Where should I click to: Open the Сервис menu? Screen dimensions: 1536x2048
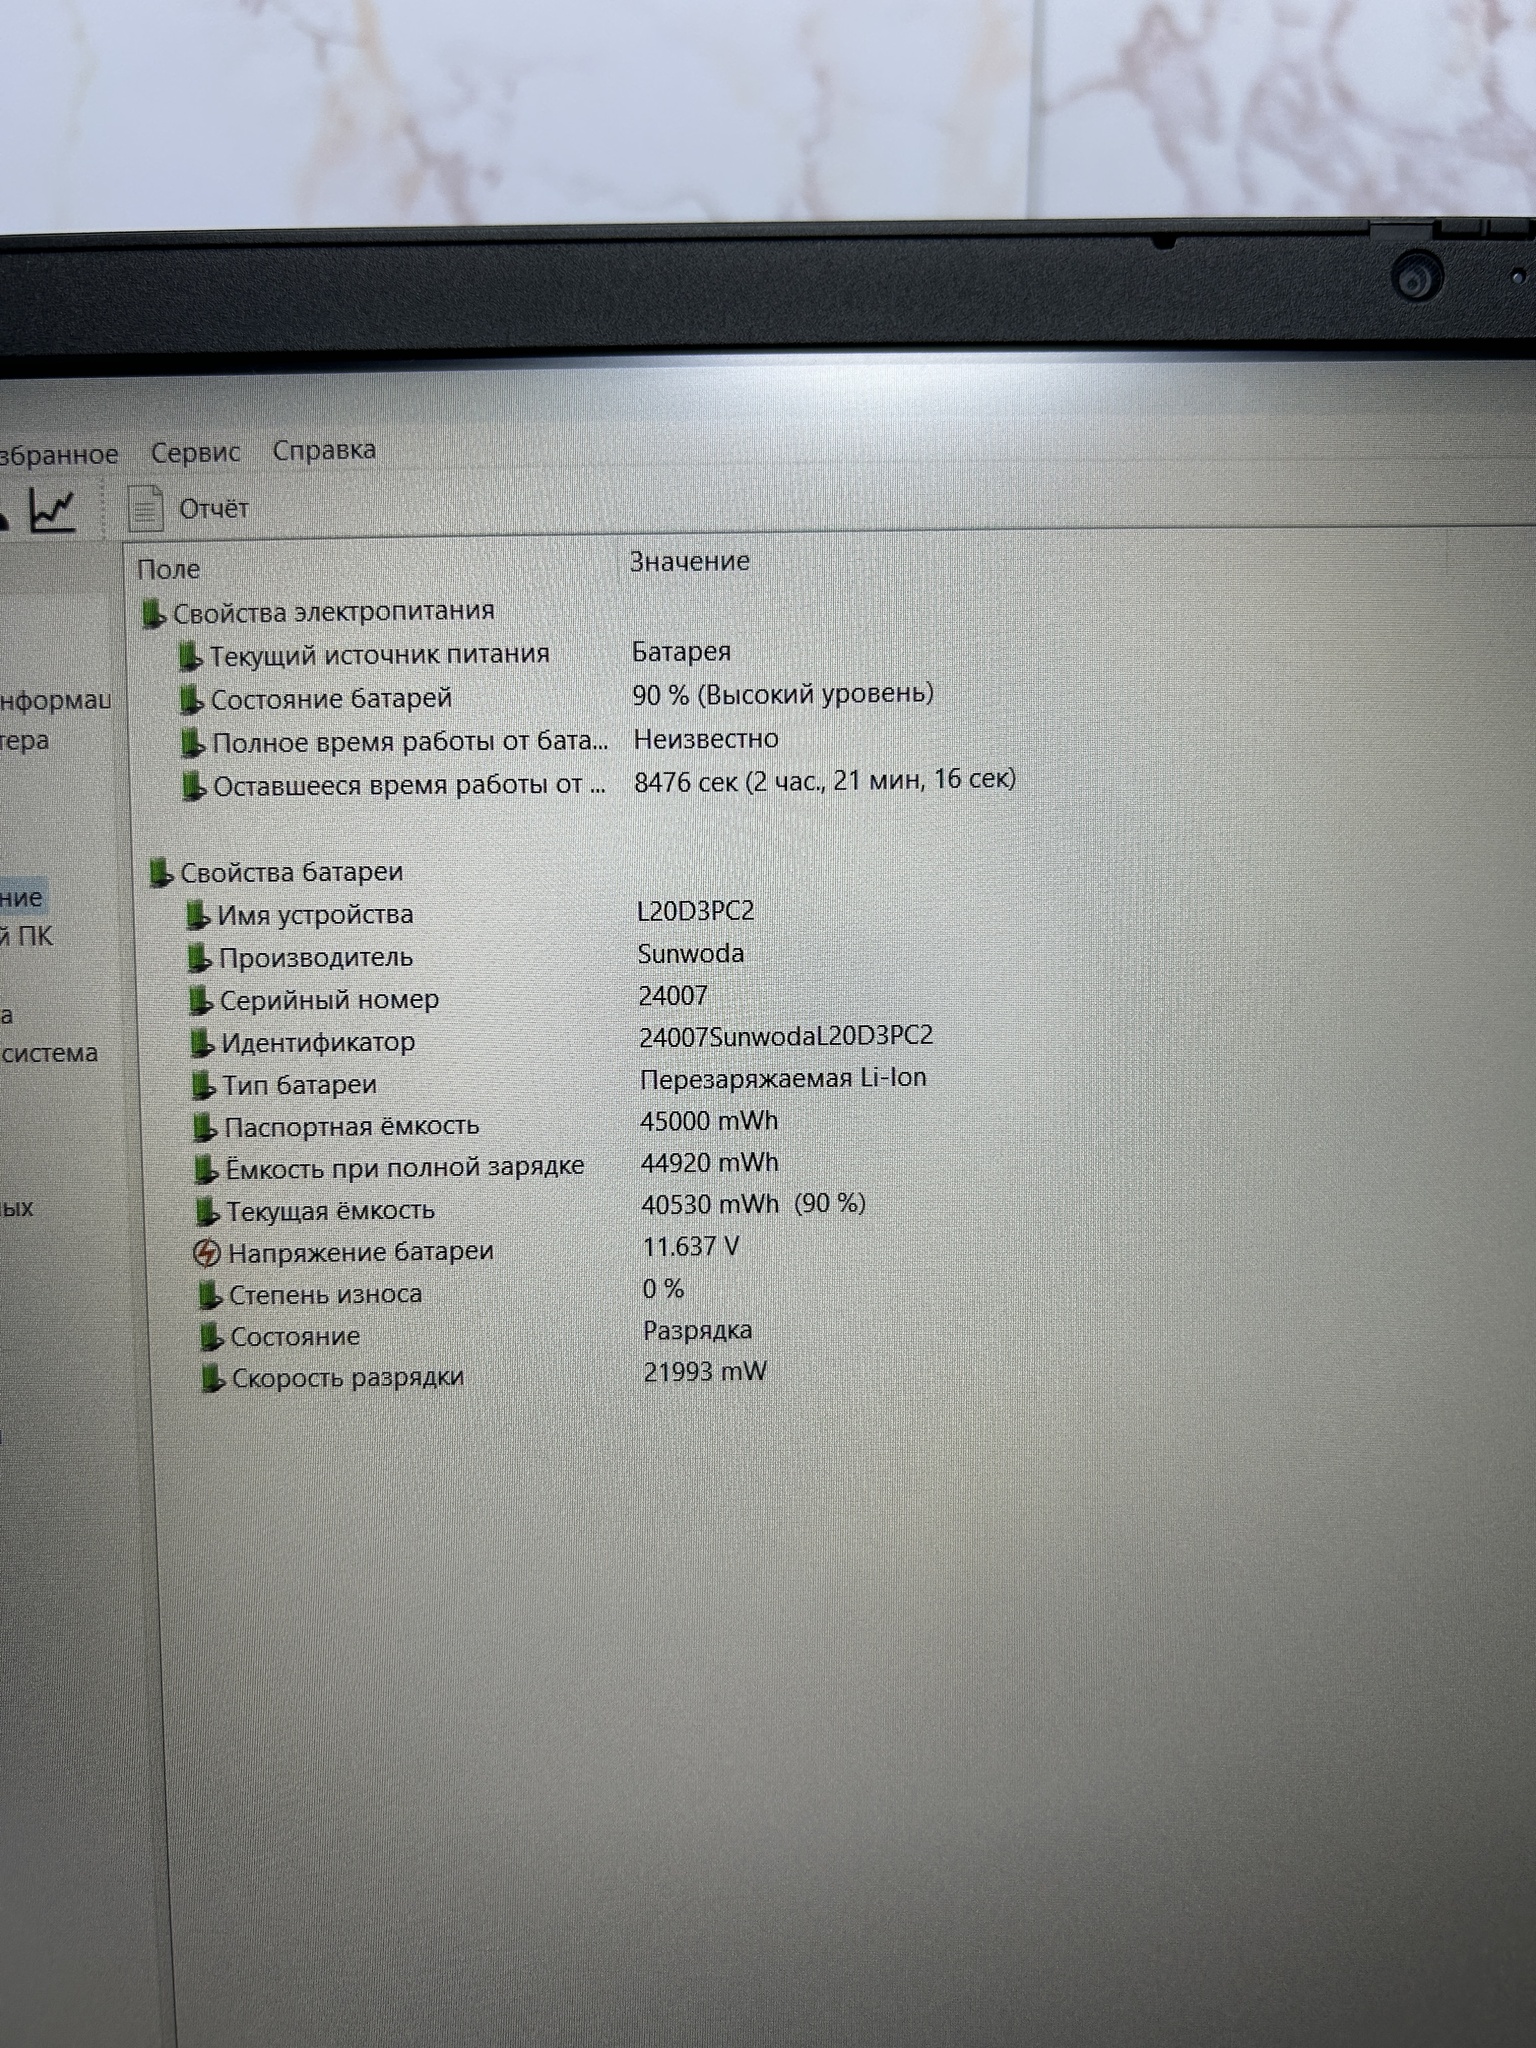click(x=195, y=452)
